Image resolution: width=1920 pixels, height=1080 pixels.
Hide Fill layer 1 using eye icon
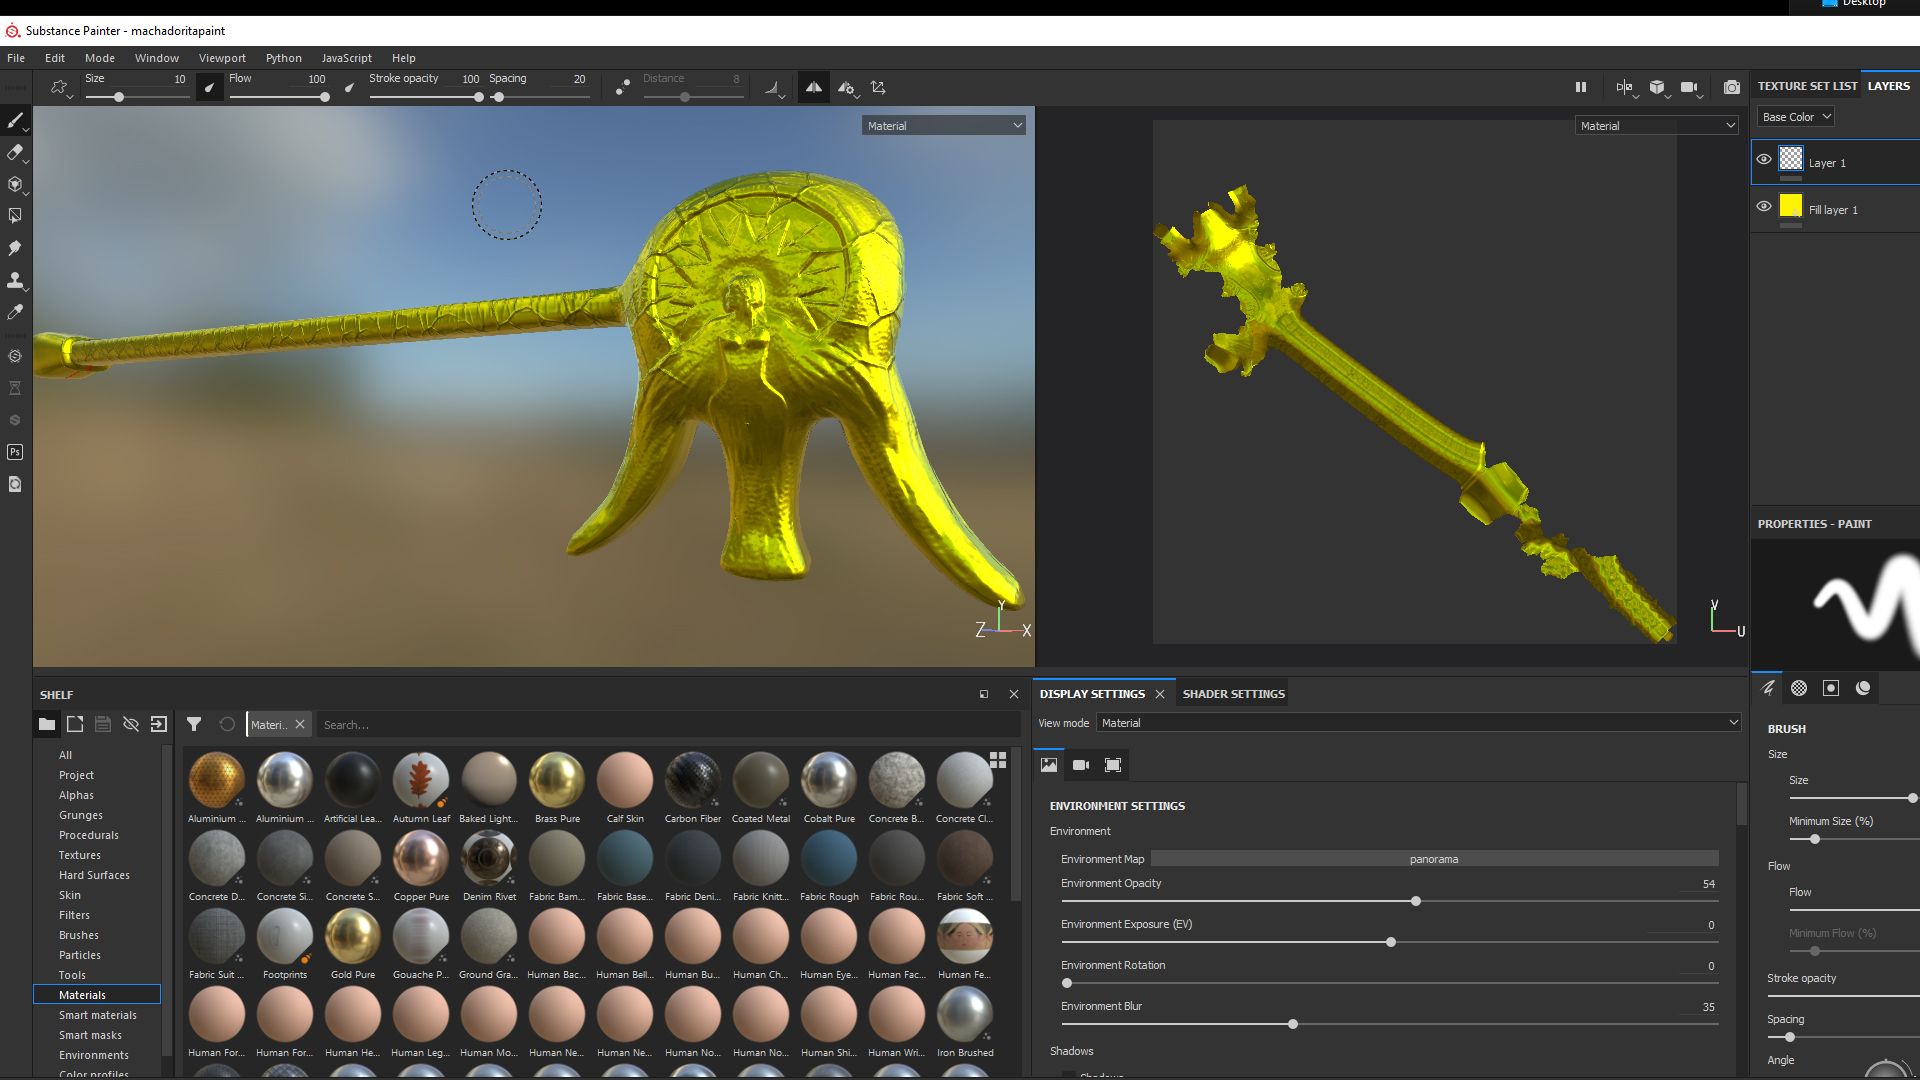click(x=1764, y=206)
